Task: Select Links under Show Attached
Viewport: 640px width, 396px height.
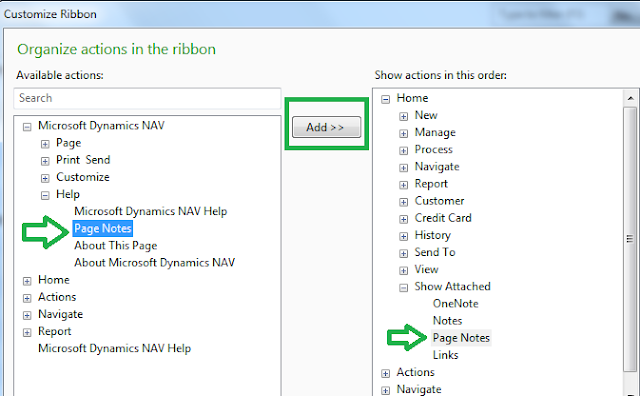Action: click(x=445, y=355)
